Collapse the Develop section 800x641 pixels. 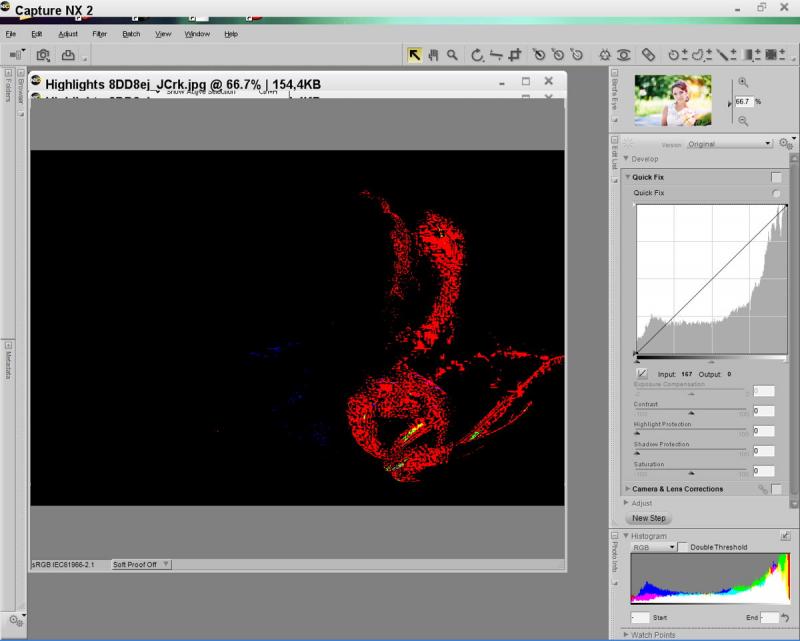[626, 159]
